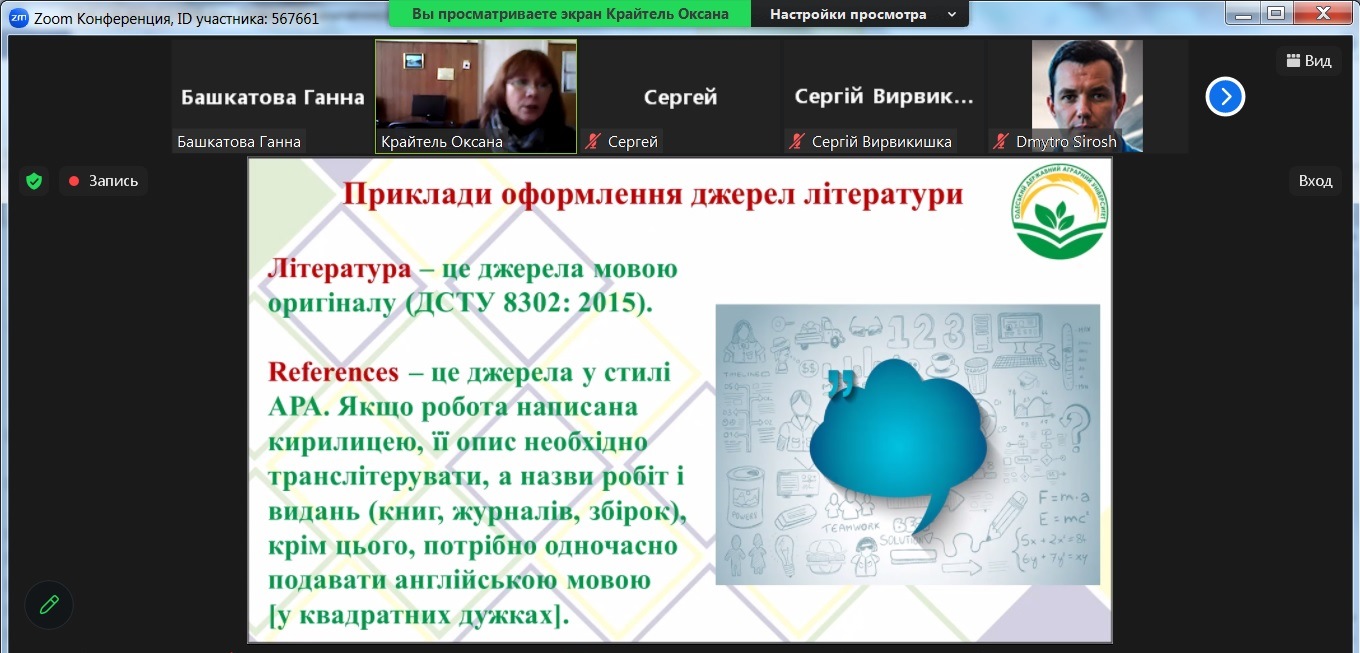Screen dimensions: 1360x653
Task: Select the Сергей participant tile
Action: click(680, 97)
